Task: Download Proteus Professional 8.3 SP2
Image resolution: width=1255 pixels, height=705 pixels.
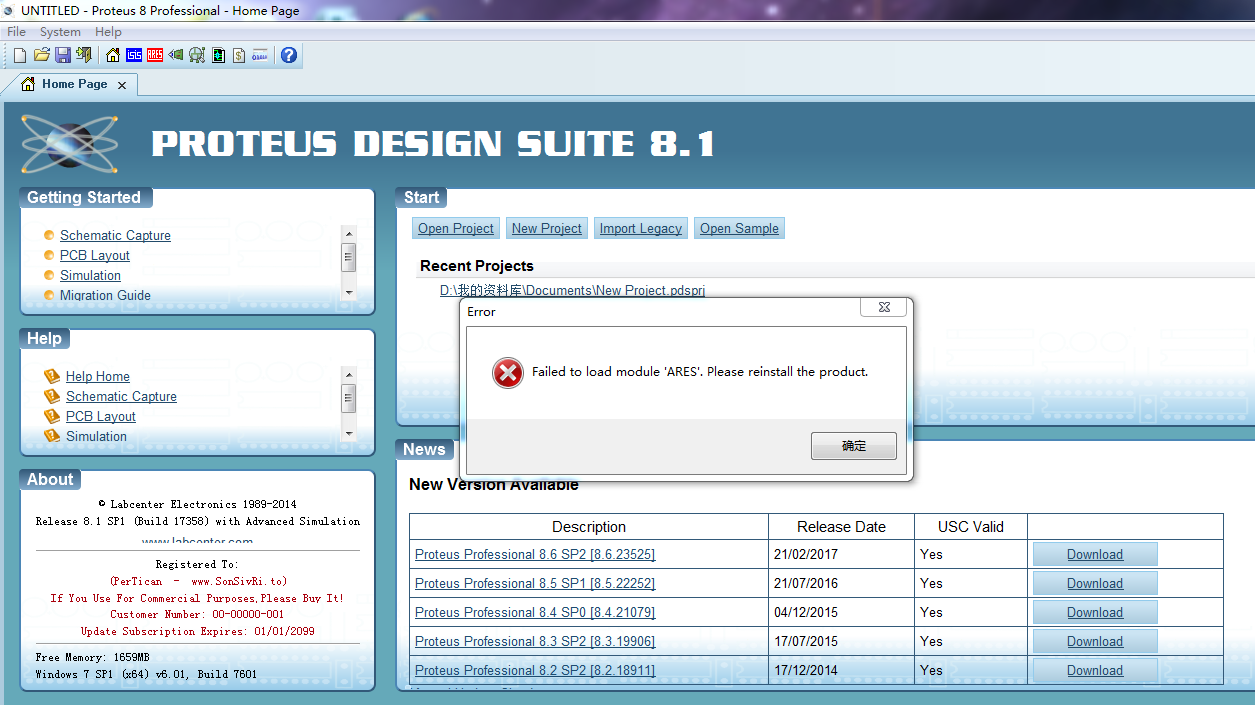Action: [1095, 641]
